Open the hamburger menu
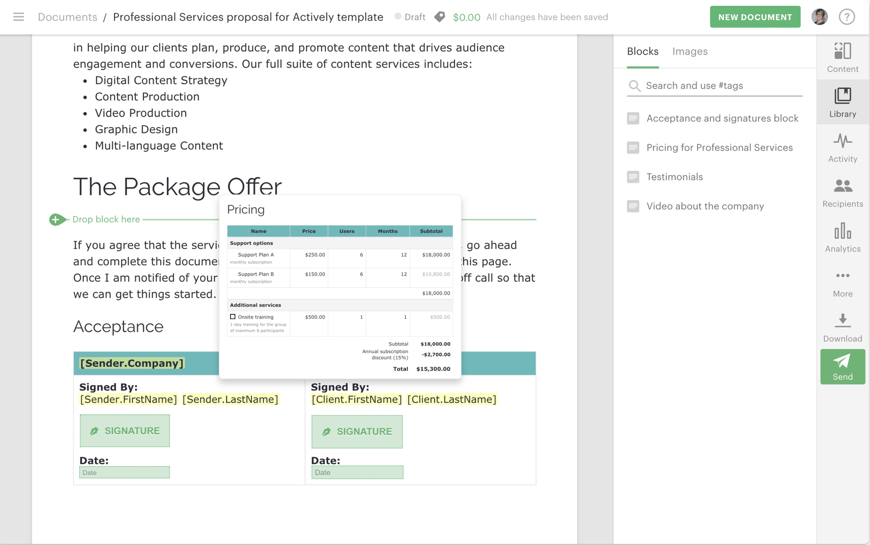Viewport: 870px width, 545px height. [x=18, y=17]
